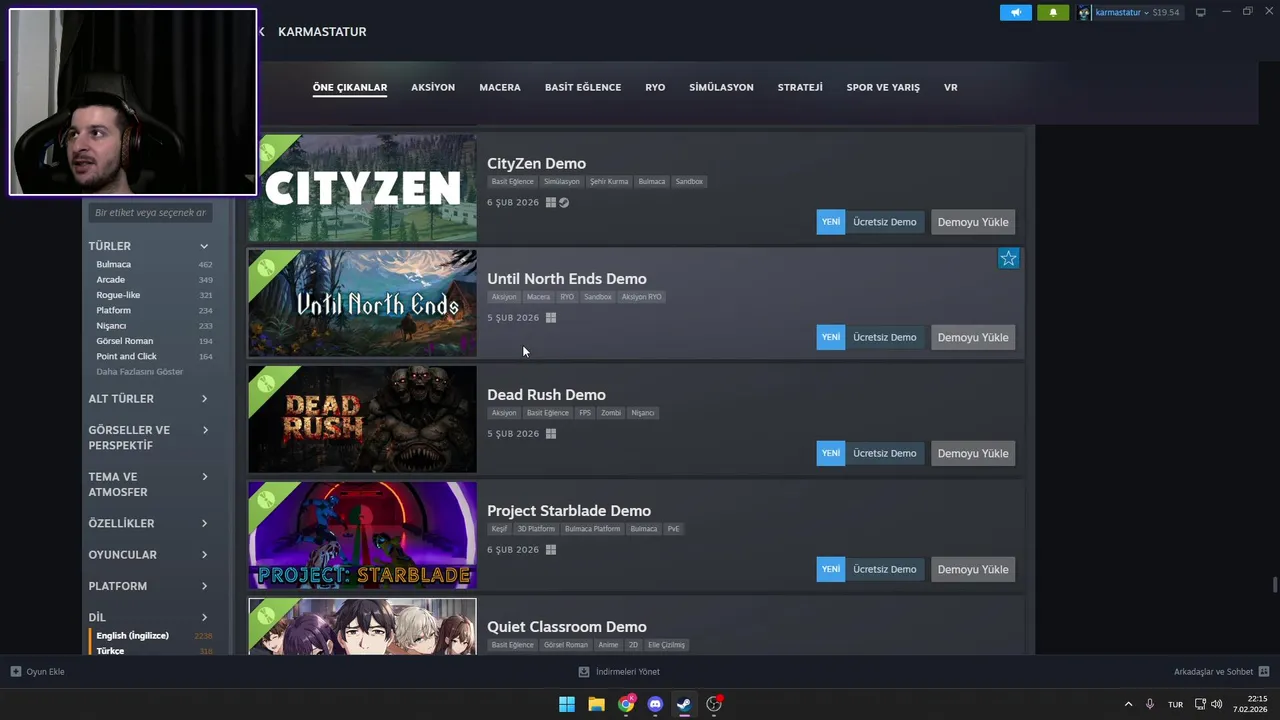1280x720 pixels.
Task: Focus the tag search input field
Action: point(150,213)
